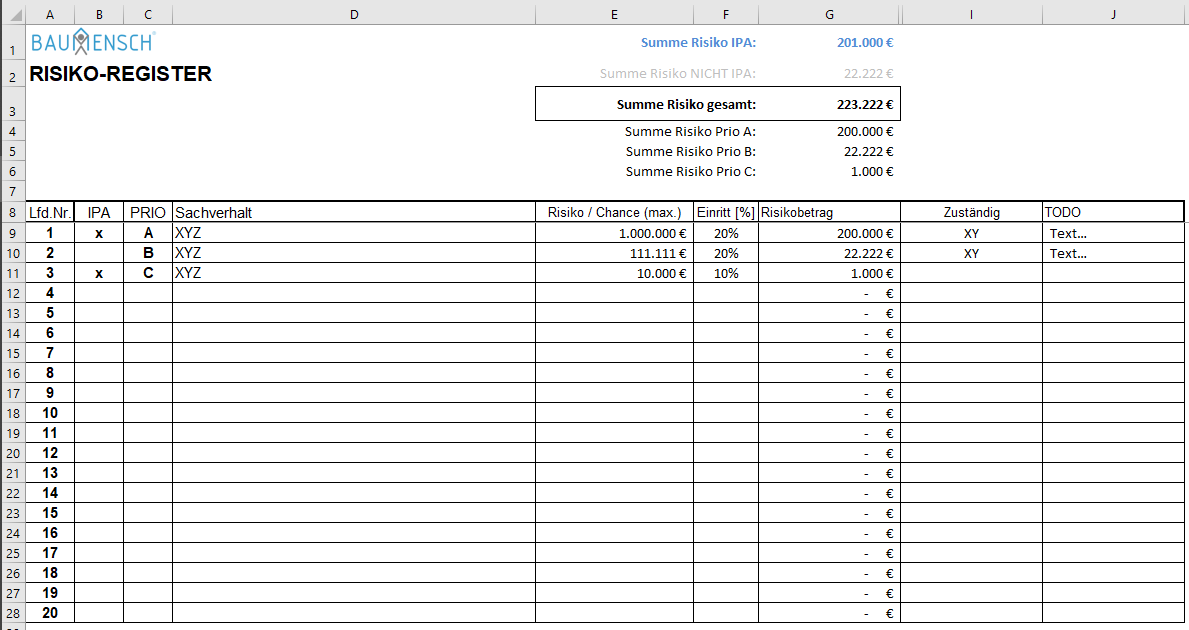
Task: Select the IPA mark 'x' for Lfd.Nr. 1
Action: (99, 233)
